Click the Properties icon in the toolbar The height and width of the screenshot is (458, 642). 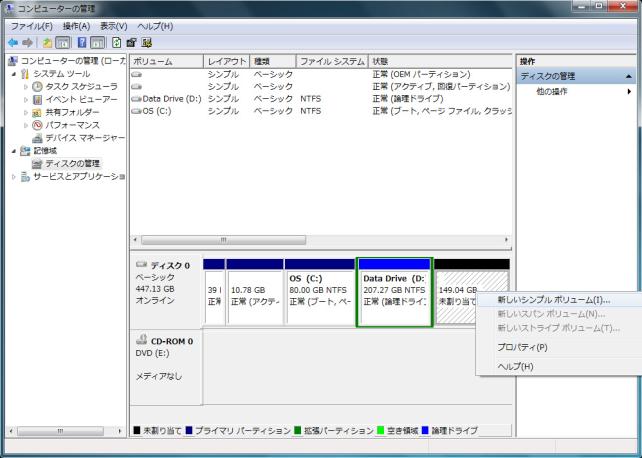click(x=131, y=42)
